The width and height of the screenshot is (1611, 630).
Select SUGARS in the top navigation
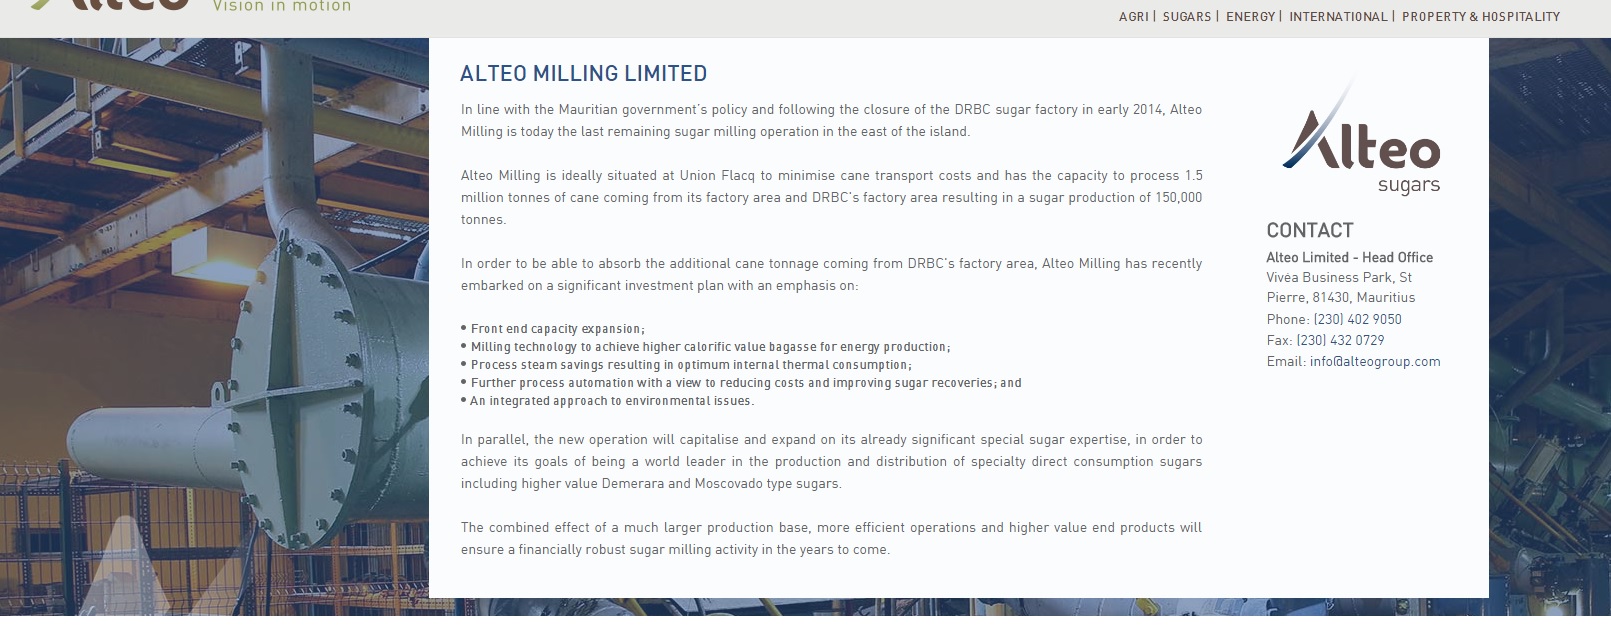pos(1186,17)
